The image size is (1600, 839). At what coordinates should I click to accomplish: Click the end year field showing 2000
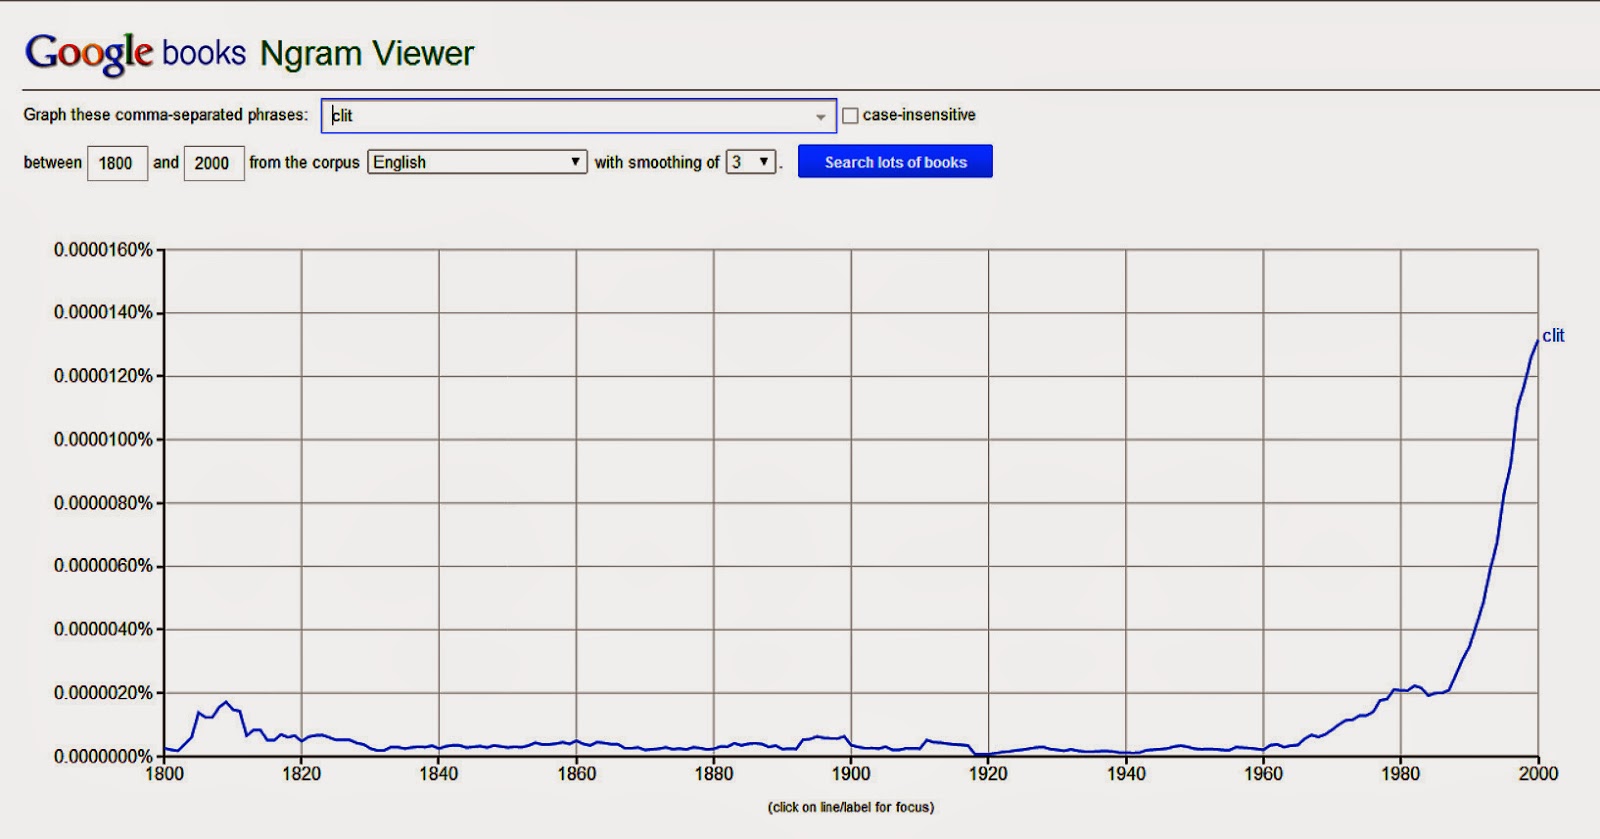point(214,163)
